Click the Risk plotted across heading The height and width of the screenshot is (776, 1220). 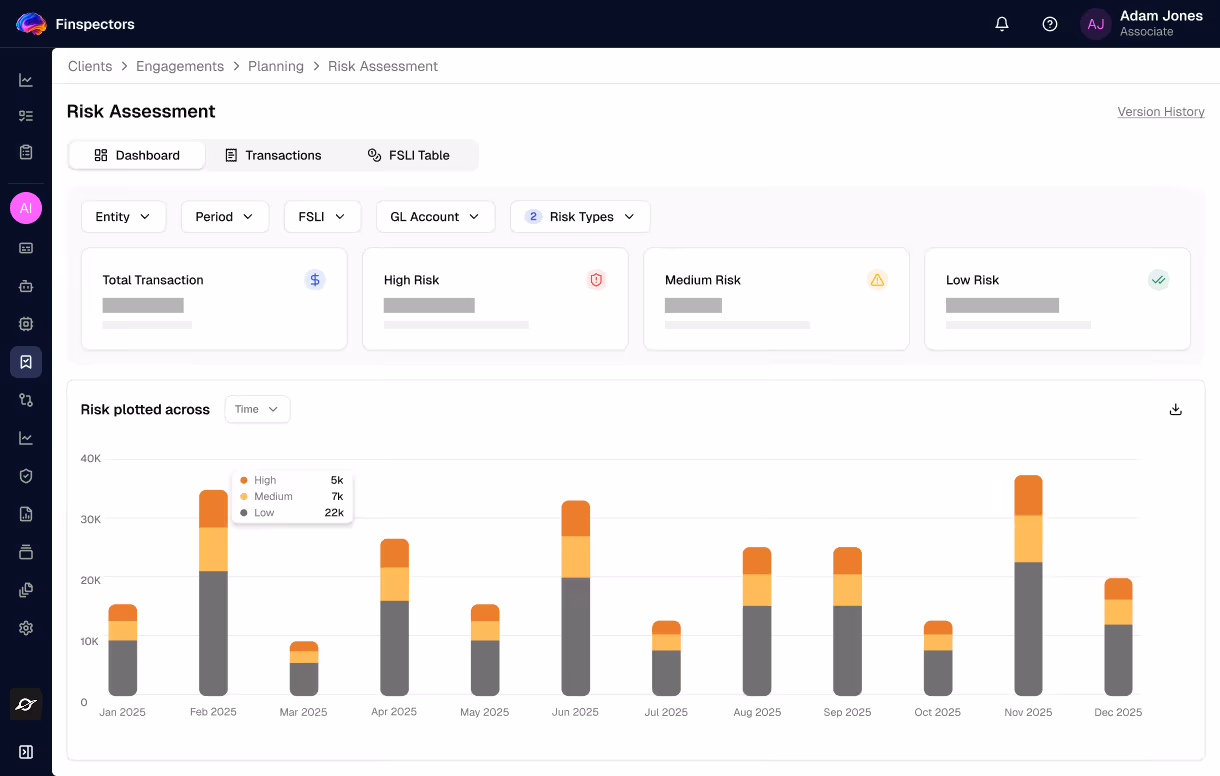[145, 409]
